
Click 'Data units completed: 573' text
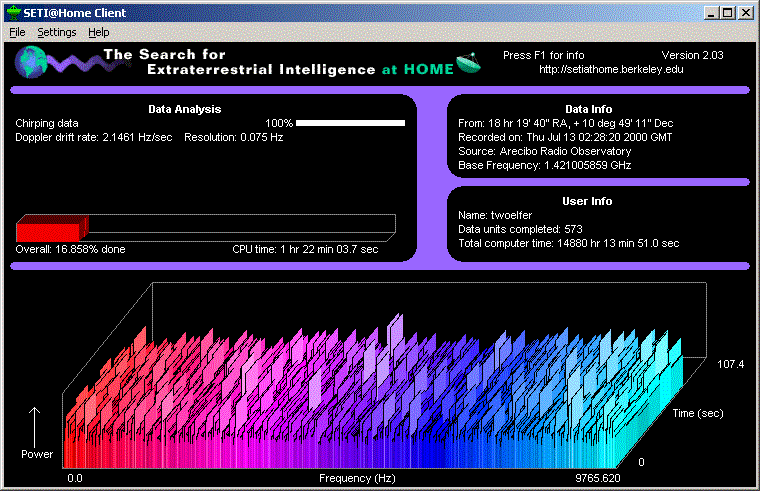click(520, 229)
